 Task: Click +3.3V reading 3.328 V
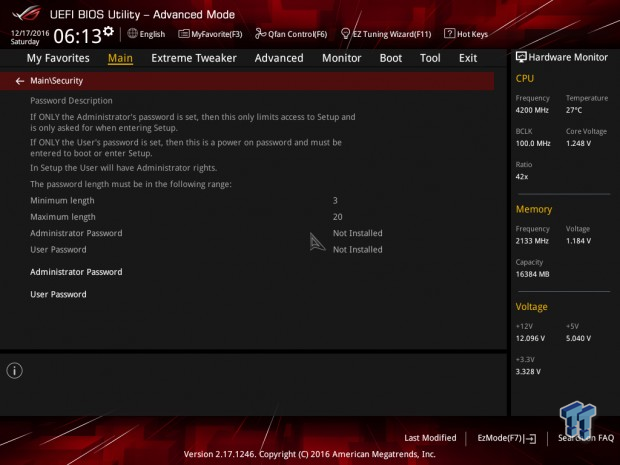(x=528, y=372)
